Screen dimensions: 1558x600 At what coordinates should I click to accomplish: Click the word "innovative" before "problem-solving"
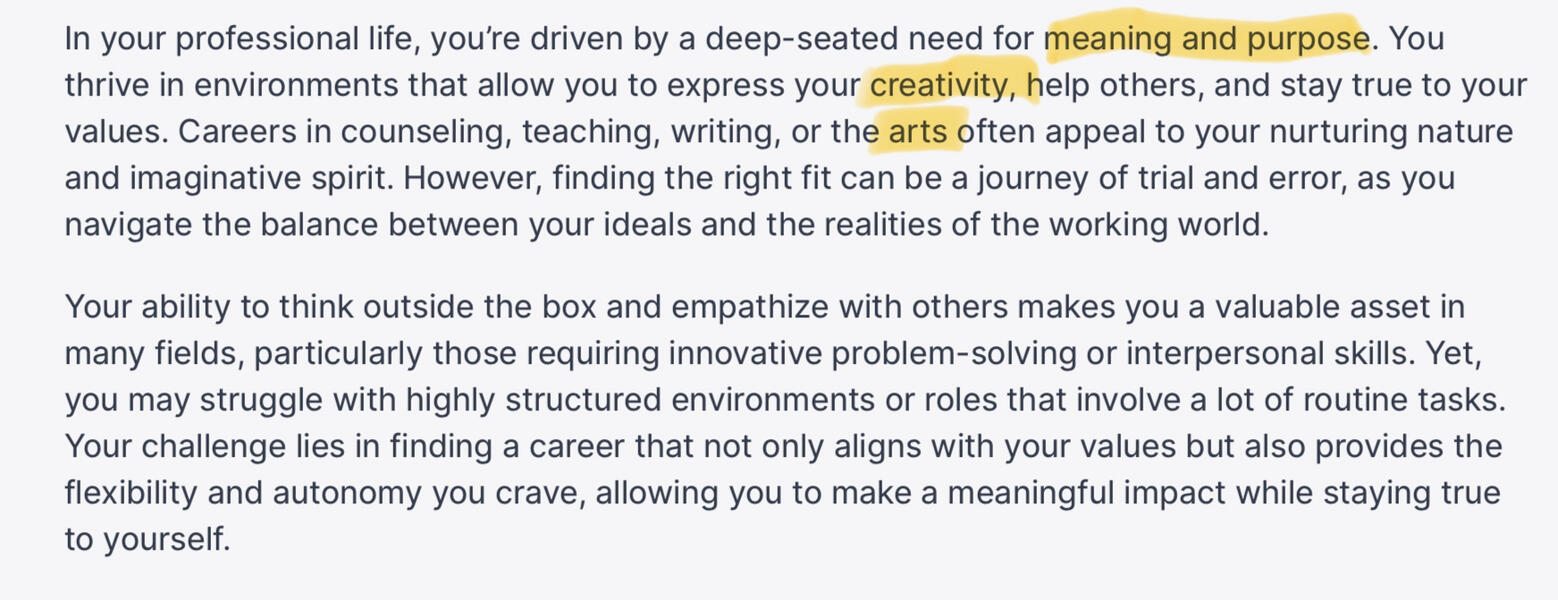pos(745,353)
